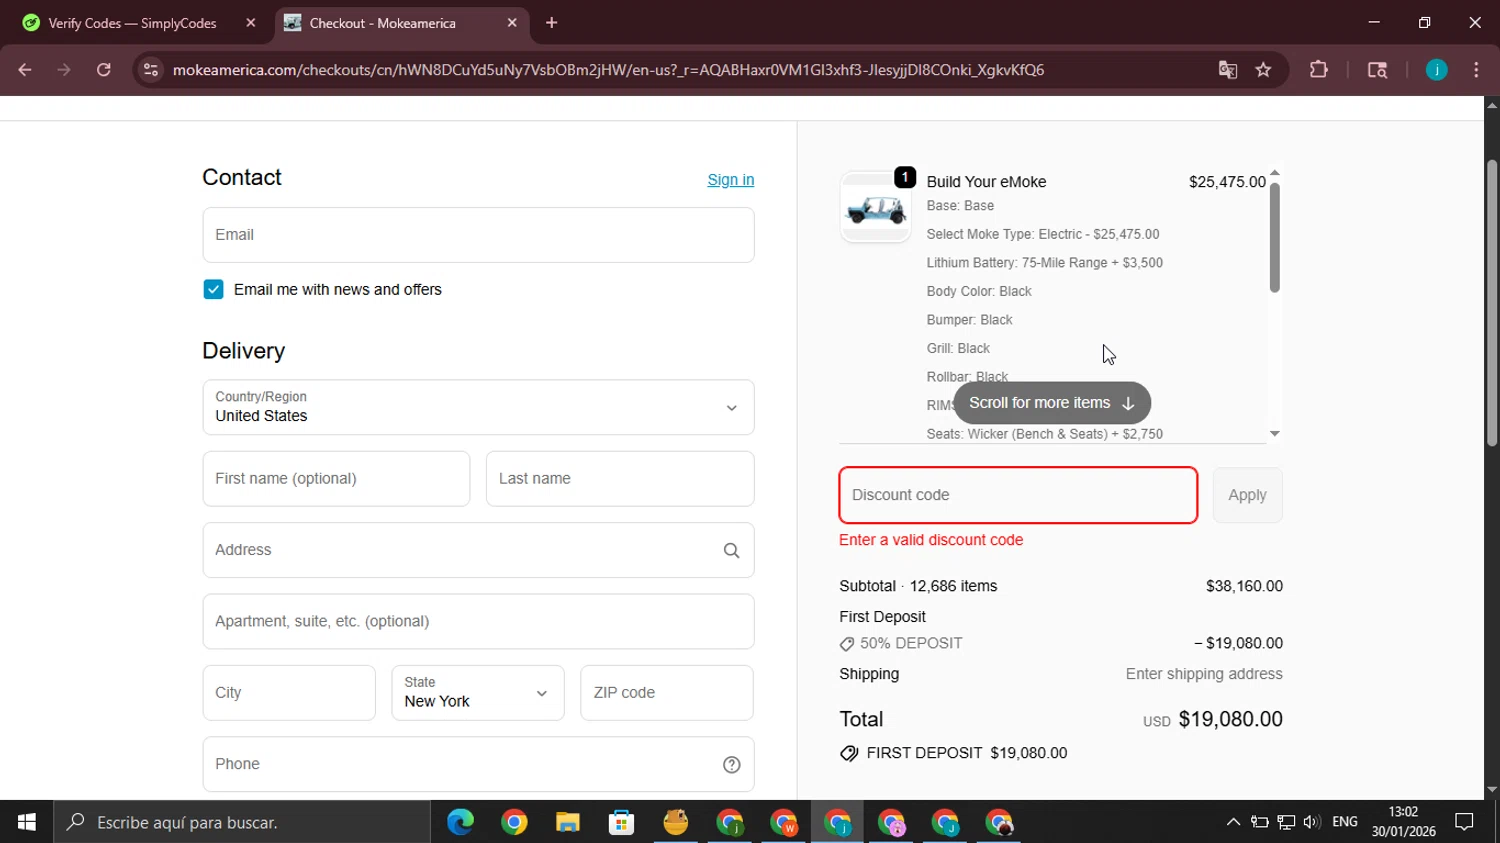This screenshot has height=843, width=1500.
Task: Click the browser forward arrow
Action: coord(64,70)
